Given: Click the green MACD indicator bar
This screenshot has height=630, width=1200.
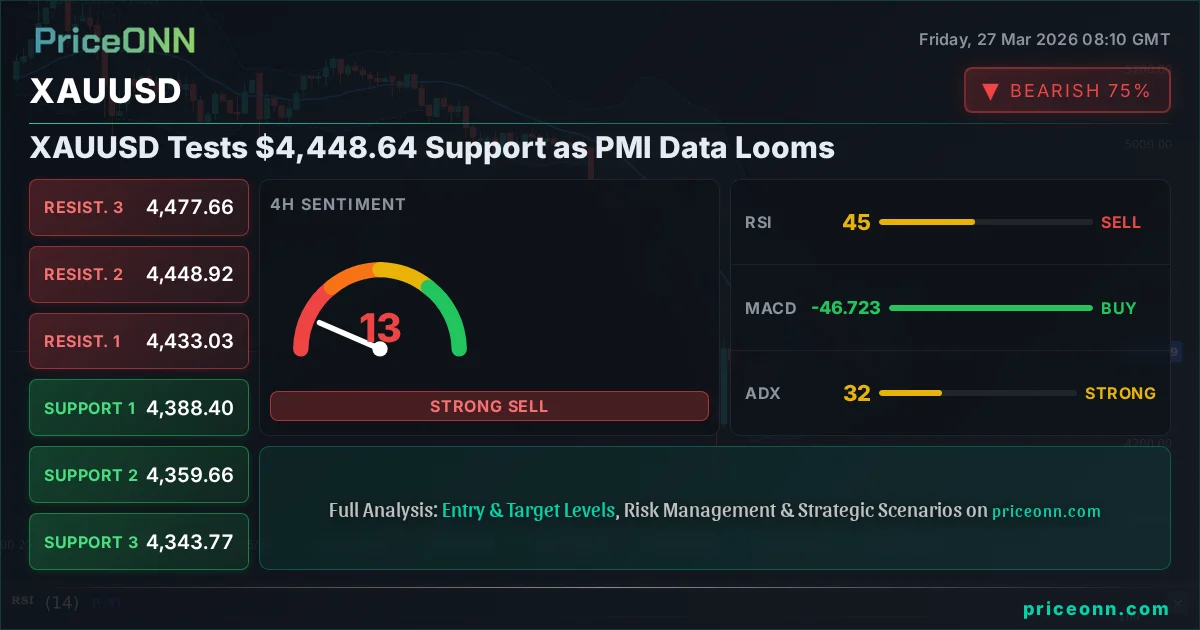Looking at the screenshot, I should 990,308.
